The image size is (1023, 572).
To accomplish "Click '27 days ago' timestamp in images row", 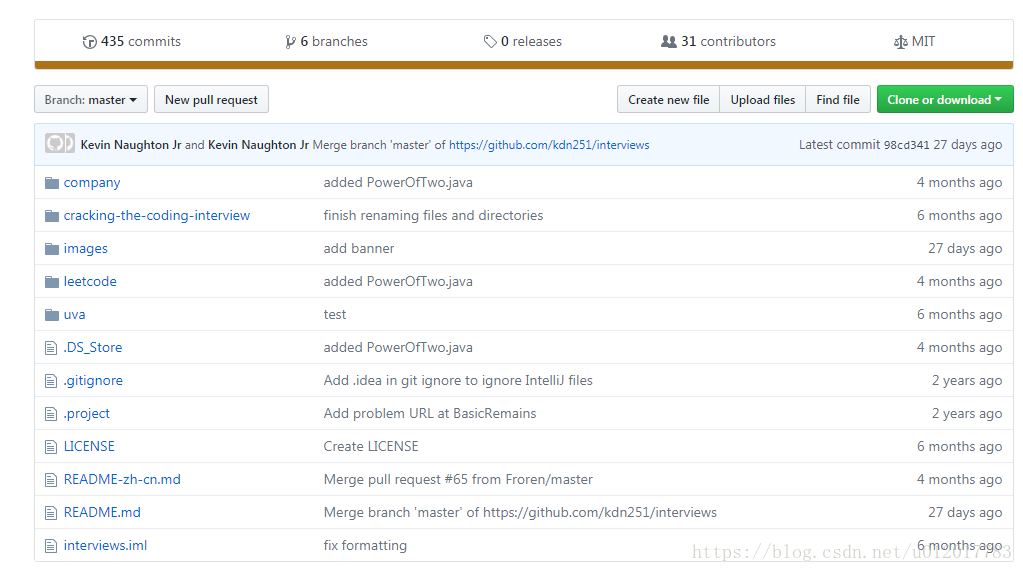I will (x=965, y=248).
